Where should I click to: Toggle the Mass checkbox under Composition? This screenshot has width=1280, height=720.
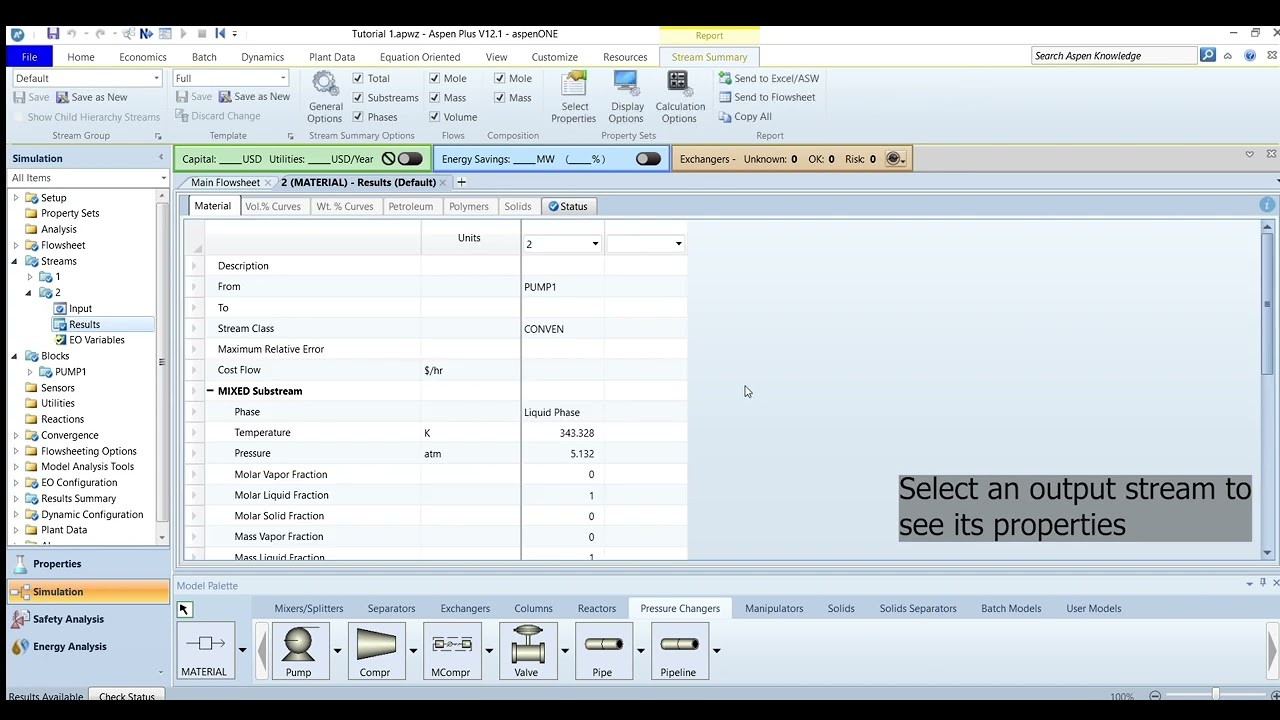point(499,97)
